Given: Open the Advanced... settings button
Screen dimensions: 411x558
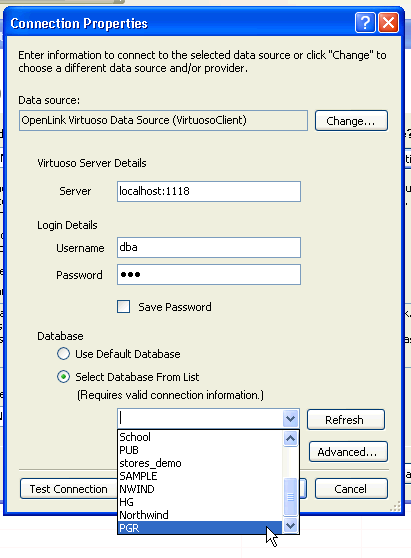Looking at the screenshot, I should (x=348, y=452).
